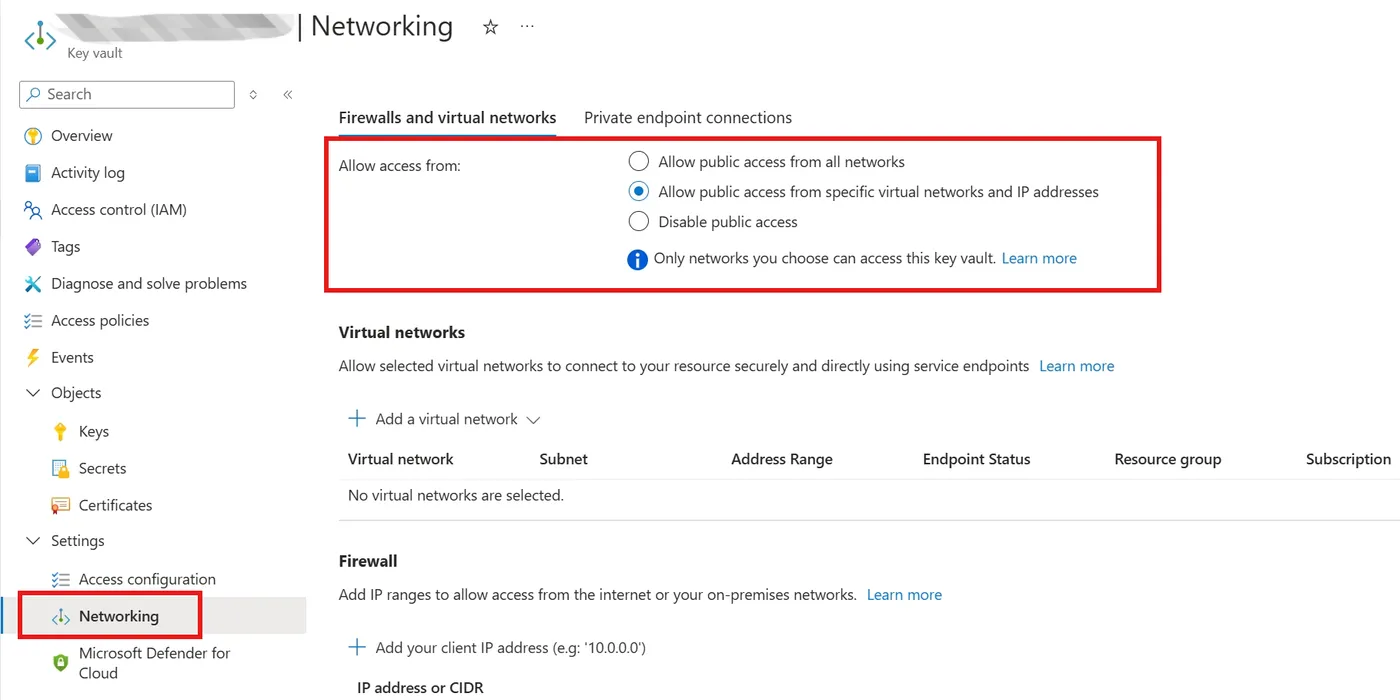Open the Tags icon in sidebar
The width and height of the screenshot is (1400, 700).
33,247
